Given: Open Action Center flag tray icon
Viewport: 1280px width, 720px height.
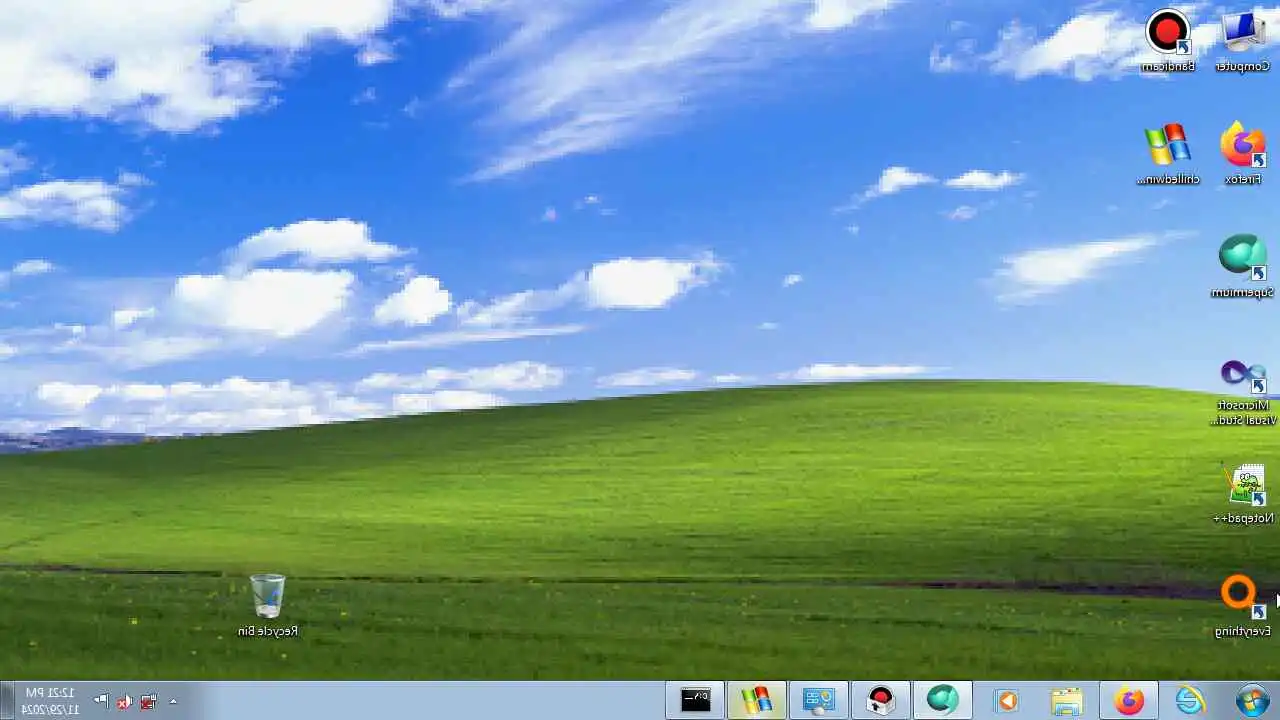Looking at the screenshot, I should pos(100,701).
